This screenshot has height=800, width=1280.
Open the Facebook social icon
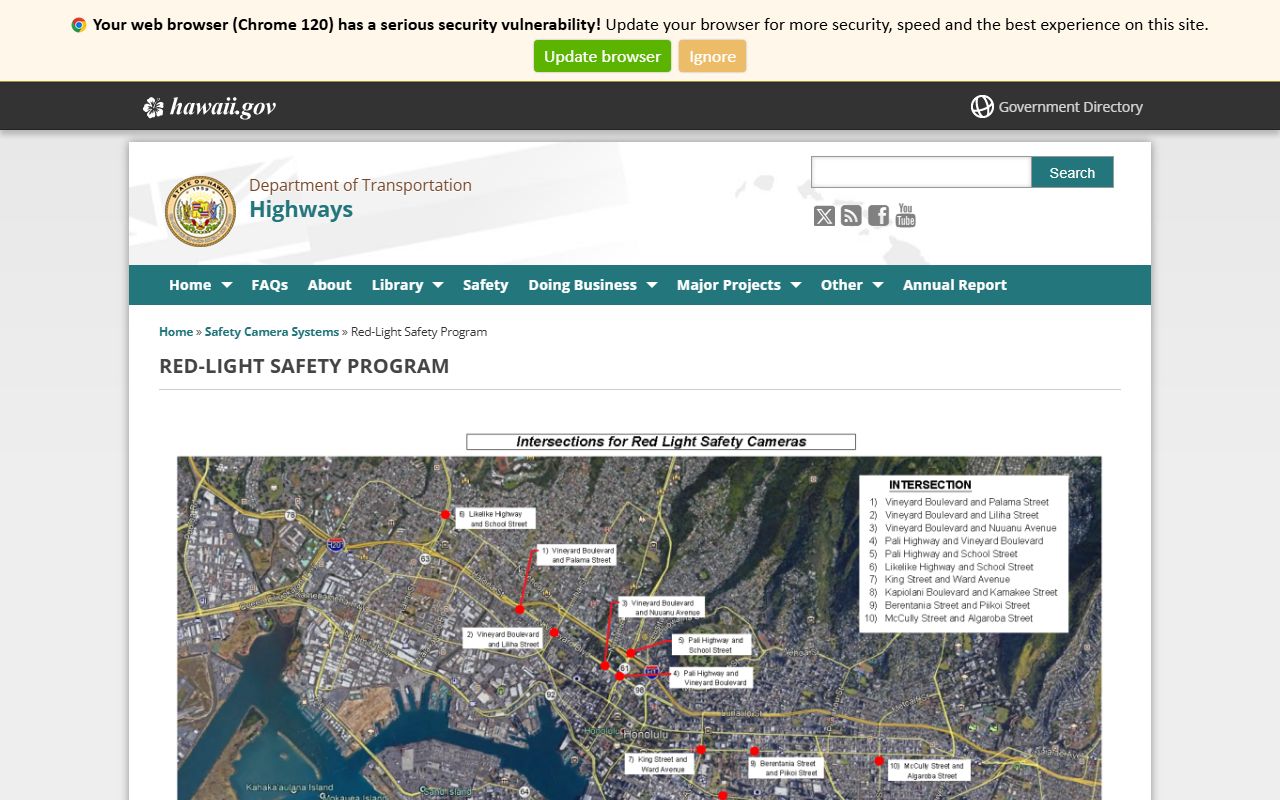(x=878, y=216)
